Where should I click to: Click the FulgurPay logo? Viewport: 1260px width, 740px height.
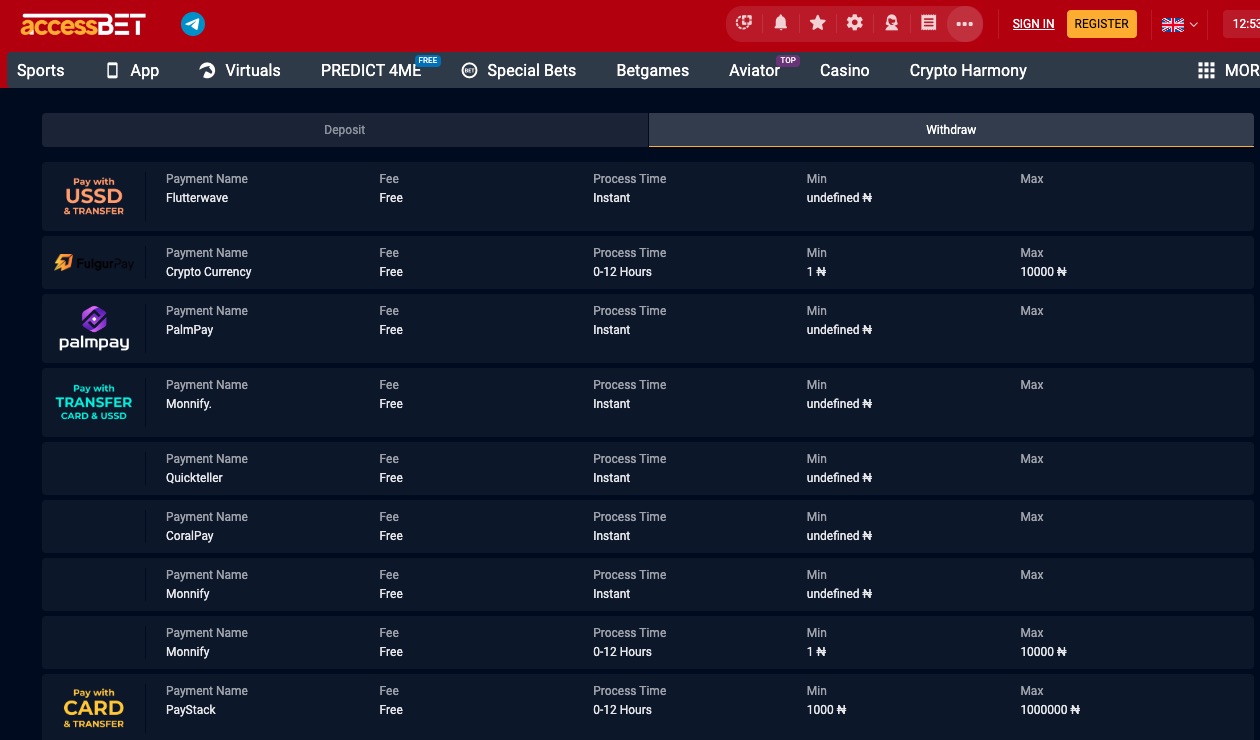94,262
